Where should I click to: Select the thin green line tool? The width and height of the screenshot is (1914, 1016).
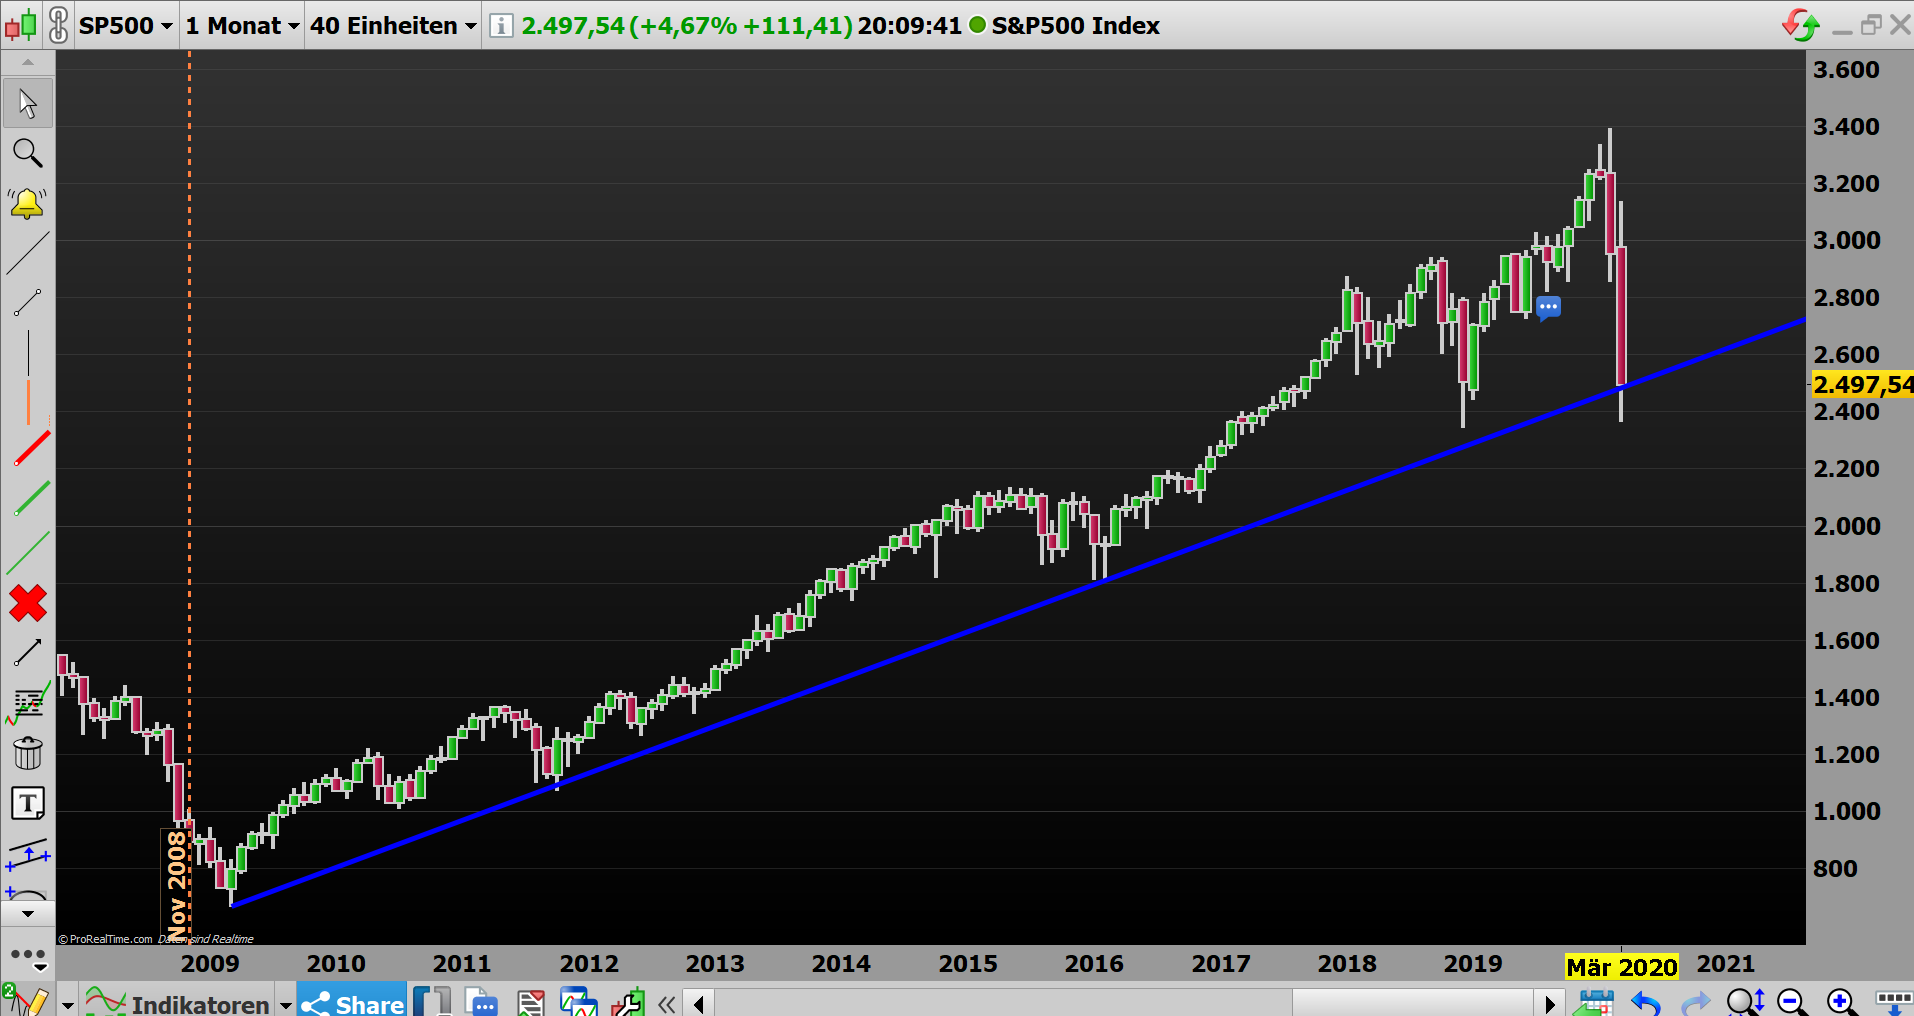click(28, 553)
